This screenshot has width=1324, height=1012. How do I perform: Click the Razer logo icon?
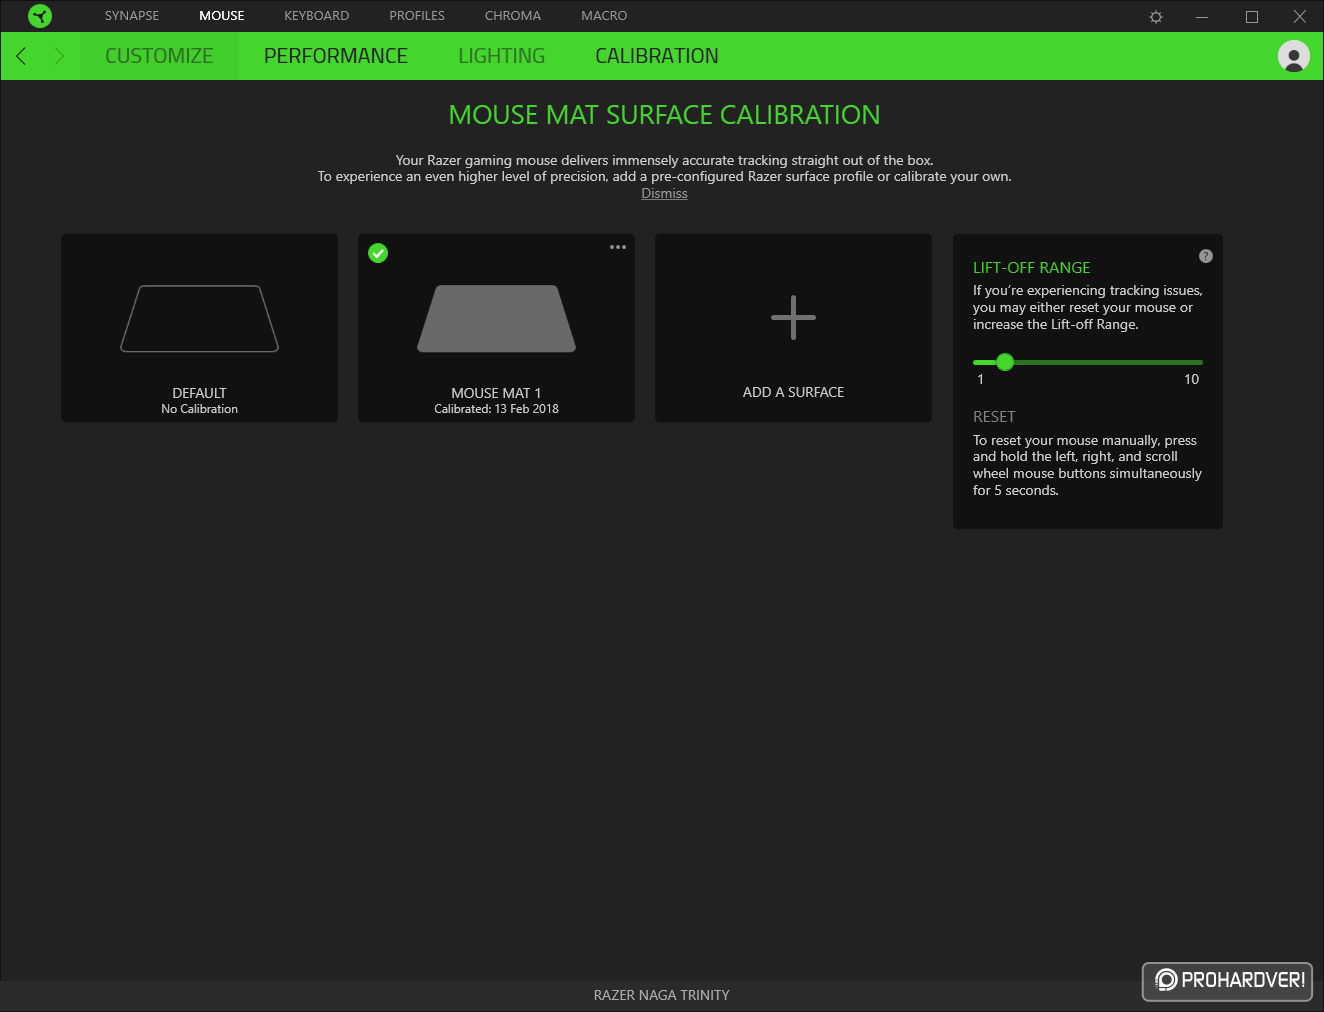tap(40, 16)
